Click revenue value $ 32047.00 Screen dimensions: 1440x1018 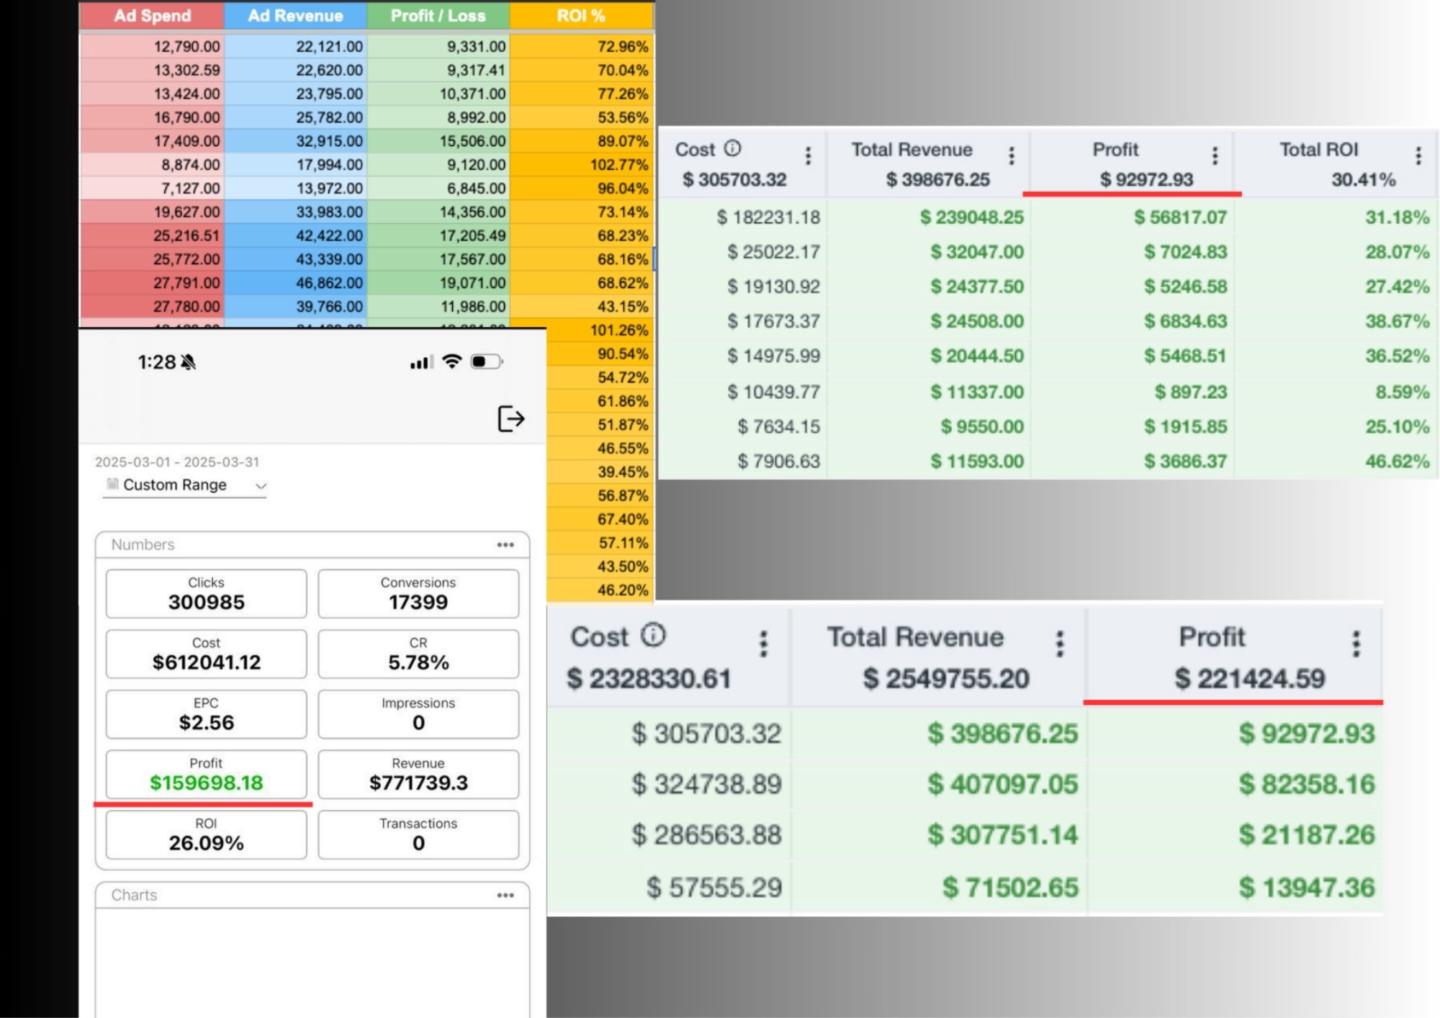pos(977,252)
